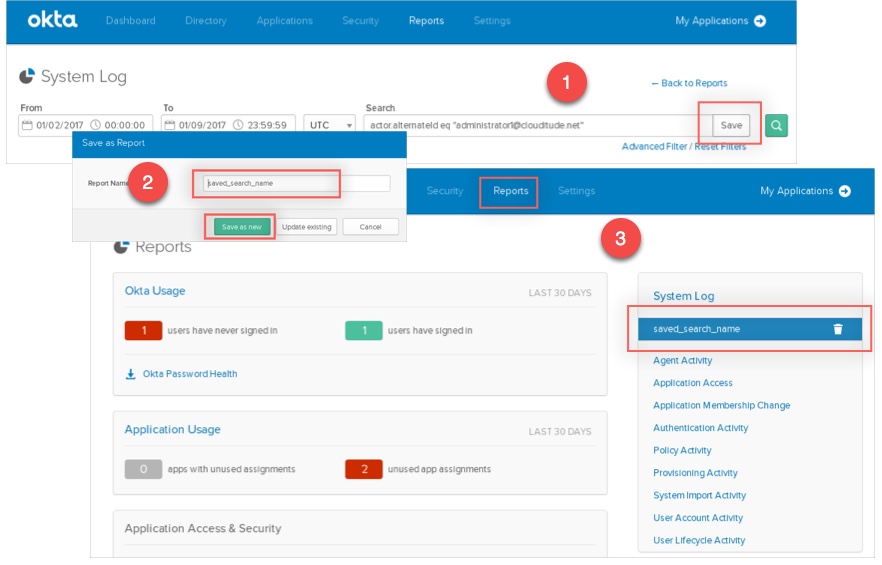The height and width of the screenshot is (565, 882).
Task: Open the Application Access report
Action: tap(692, 383)
